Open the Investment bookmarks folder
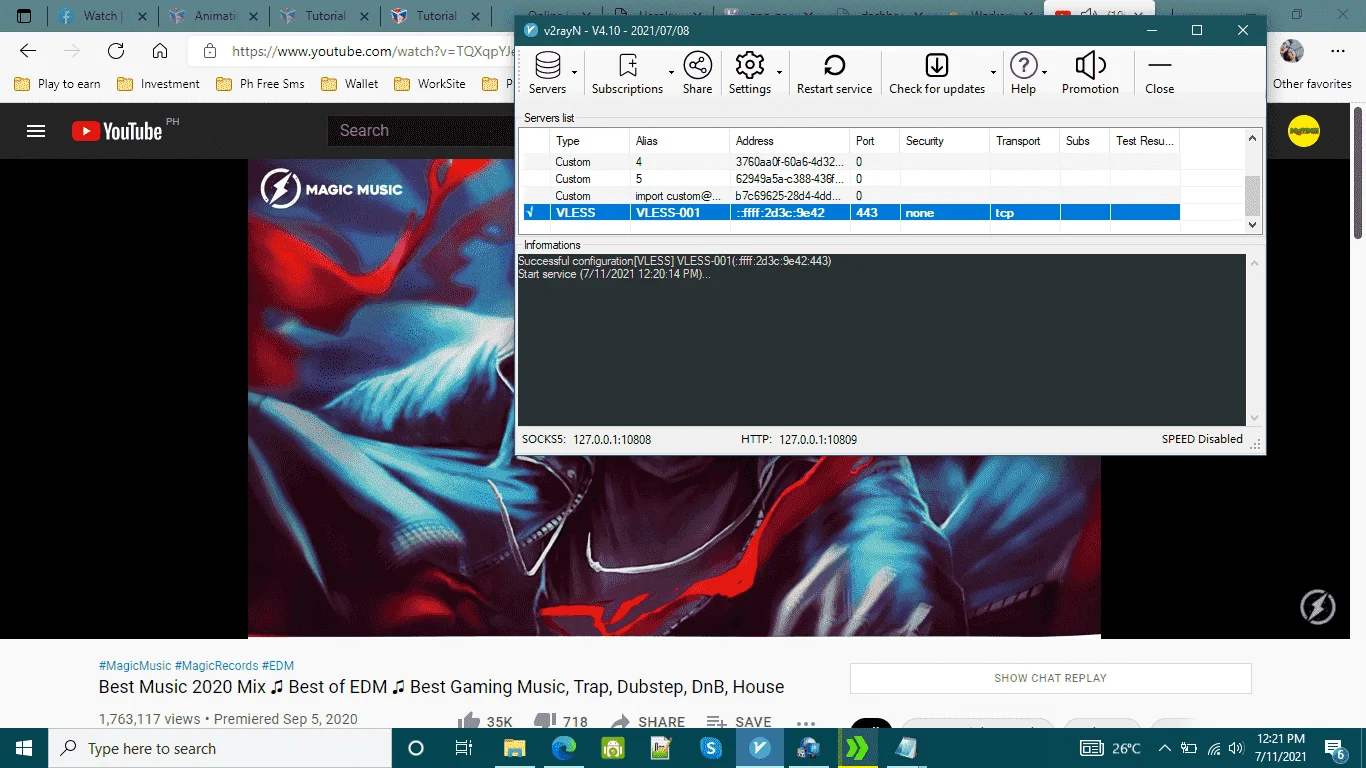 [x=159, y=84]
